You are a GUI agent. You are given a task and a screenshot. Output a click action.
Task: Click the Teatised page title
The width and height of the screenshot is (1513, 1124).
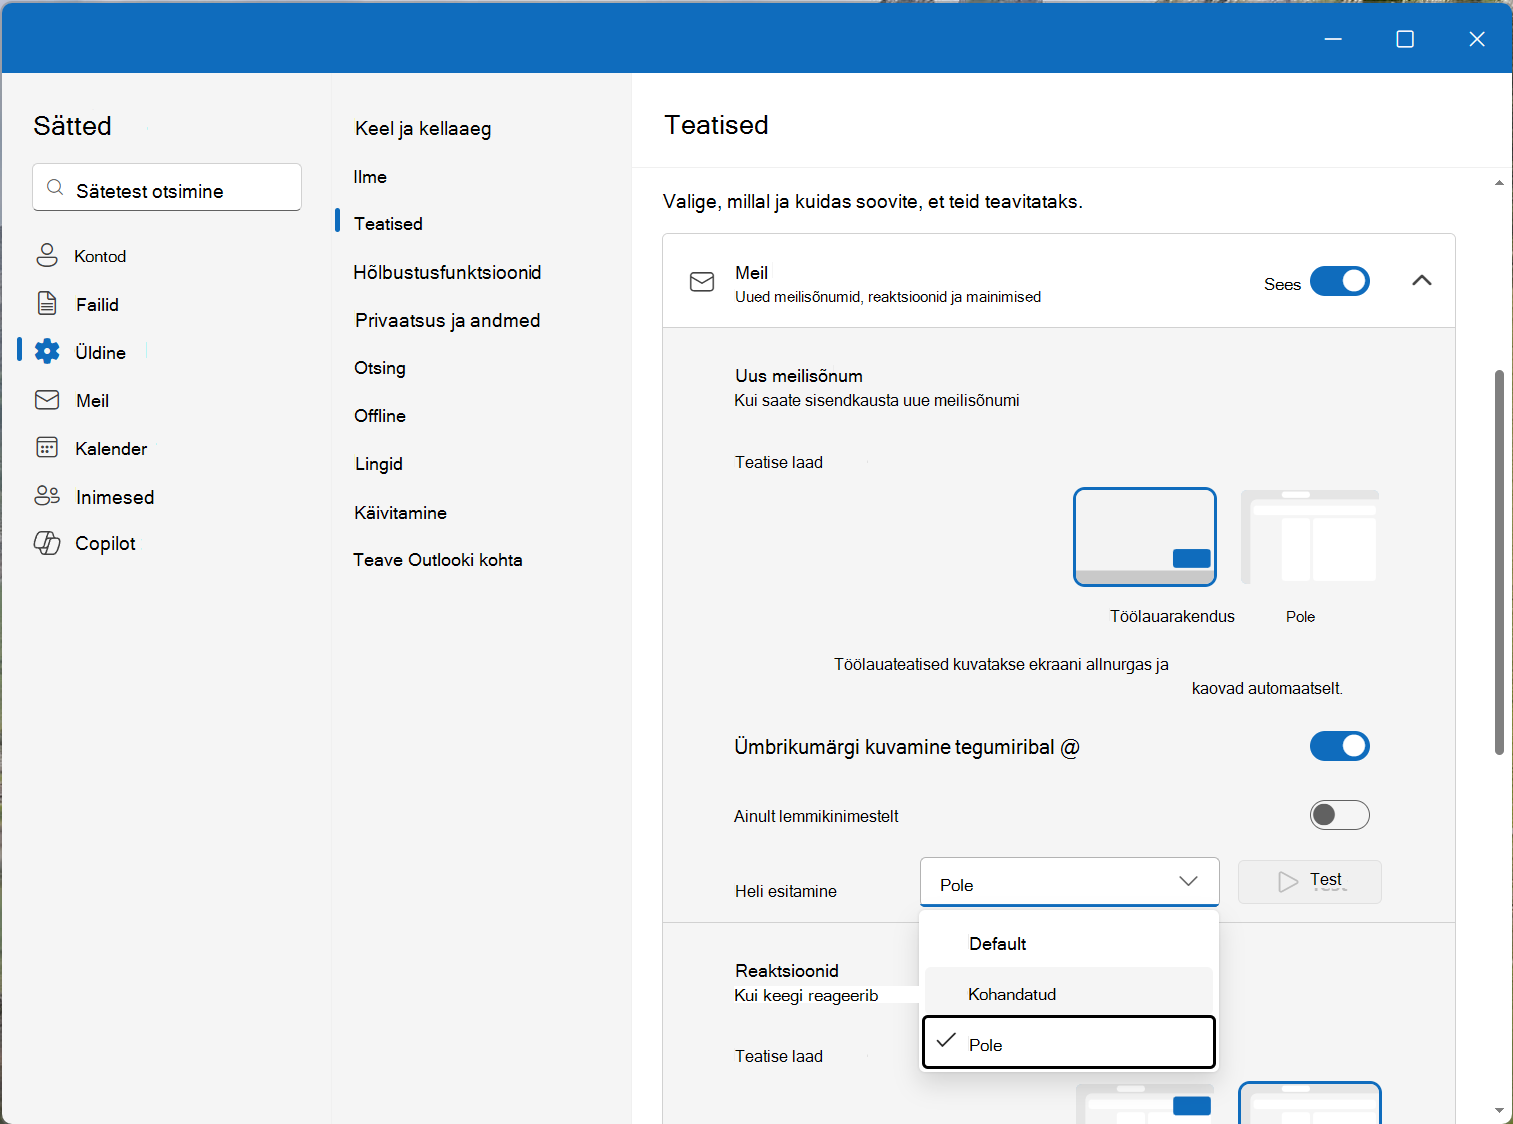(x=716, y=125)
